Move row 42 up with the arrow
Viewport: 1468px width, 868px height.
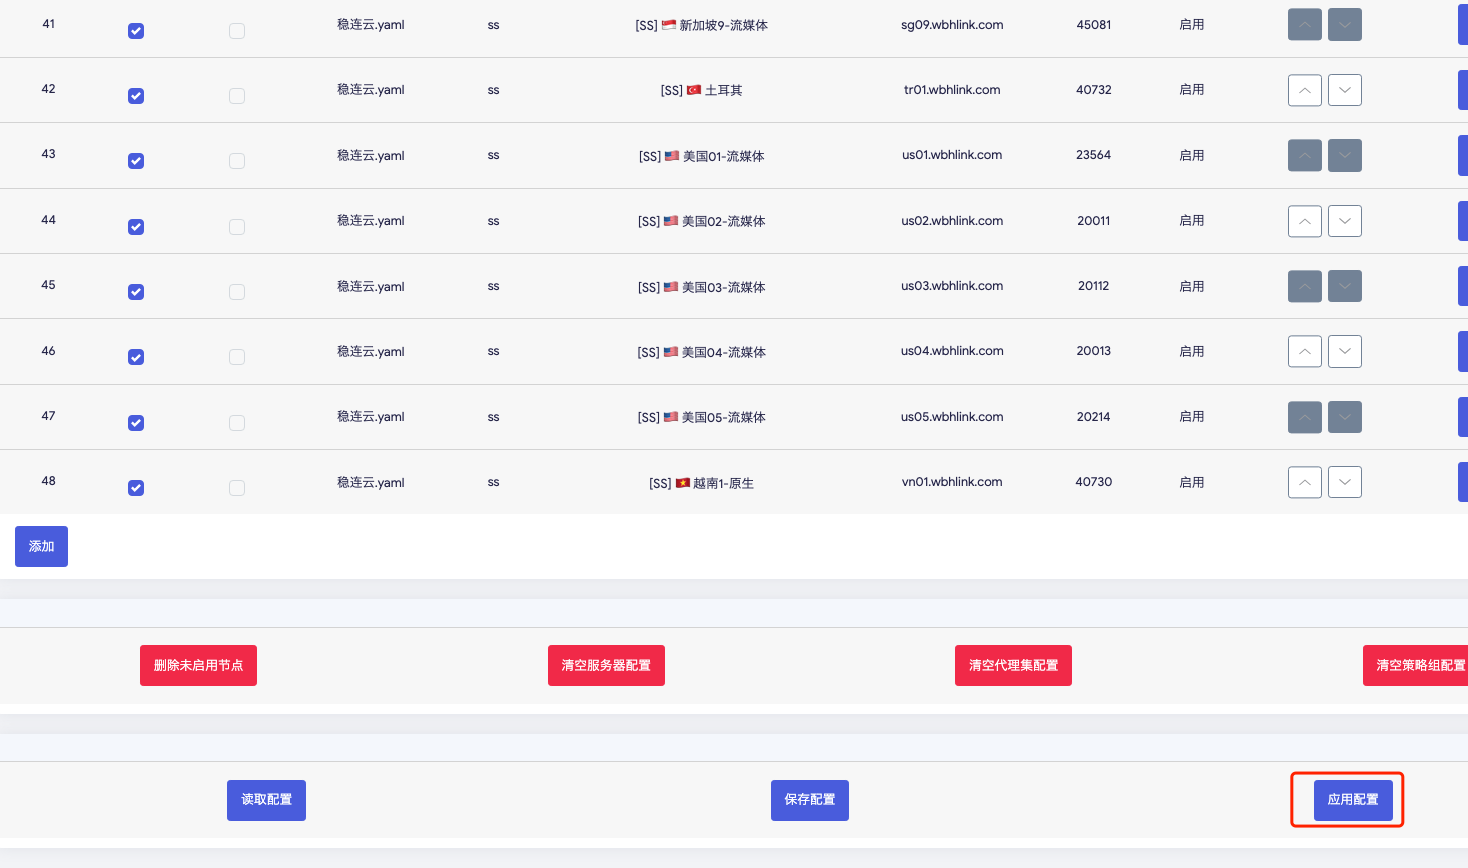pyautogui.click(x=1304, y=90)
